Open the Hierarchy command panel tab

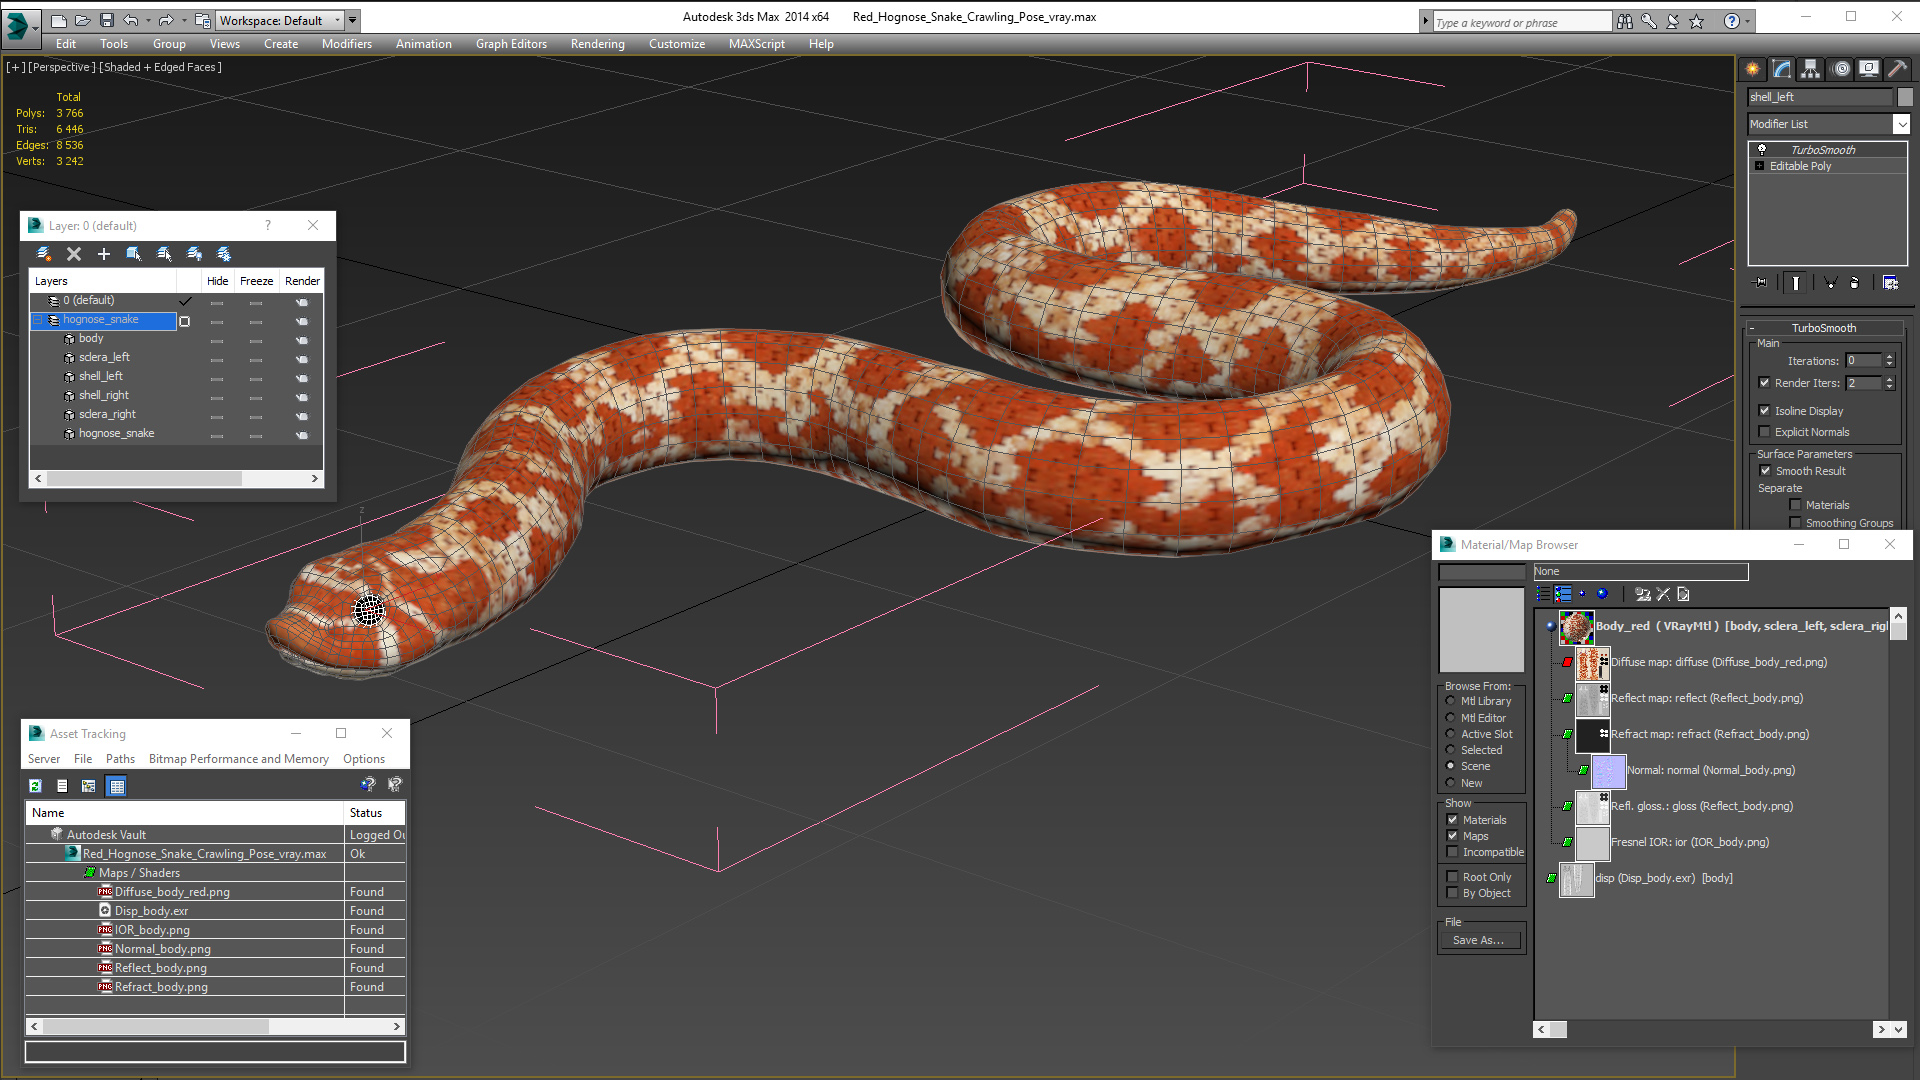pyautogui.click(x=1810, y=69)
